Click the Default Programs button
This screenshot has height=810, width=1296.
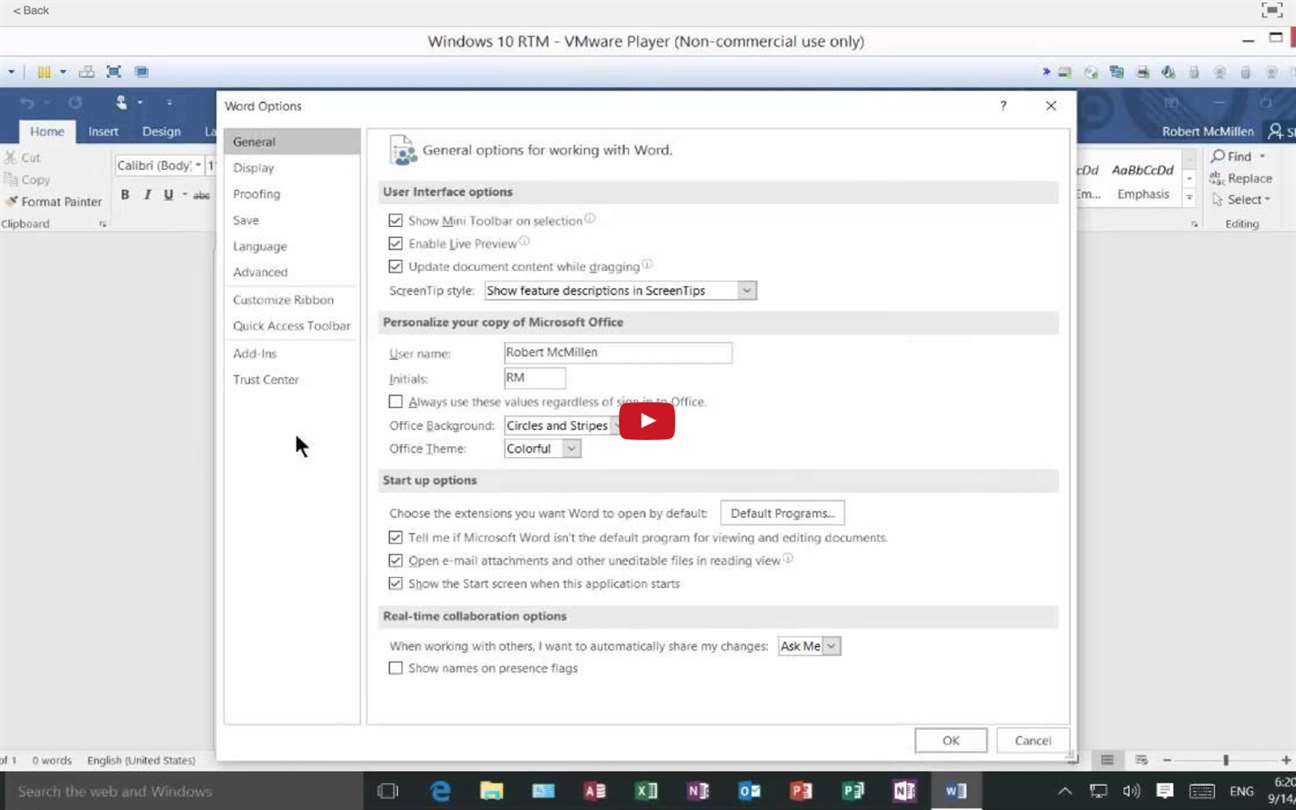(782, 513)
